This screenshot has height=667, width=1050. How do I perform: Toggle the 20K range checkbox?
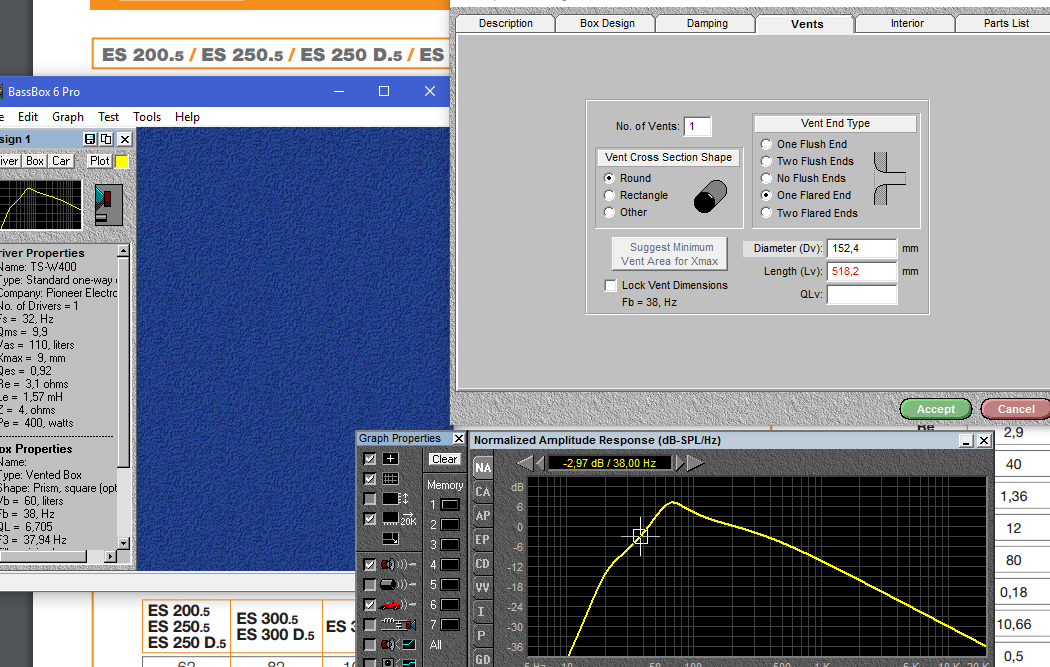pos(370,519)
